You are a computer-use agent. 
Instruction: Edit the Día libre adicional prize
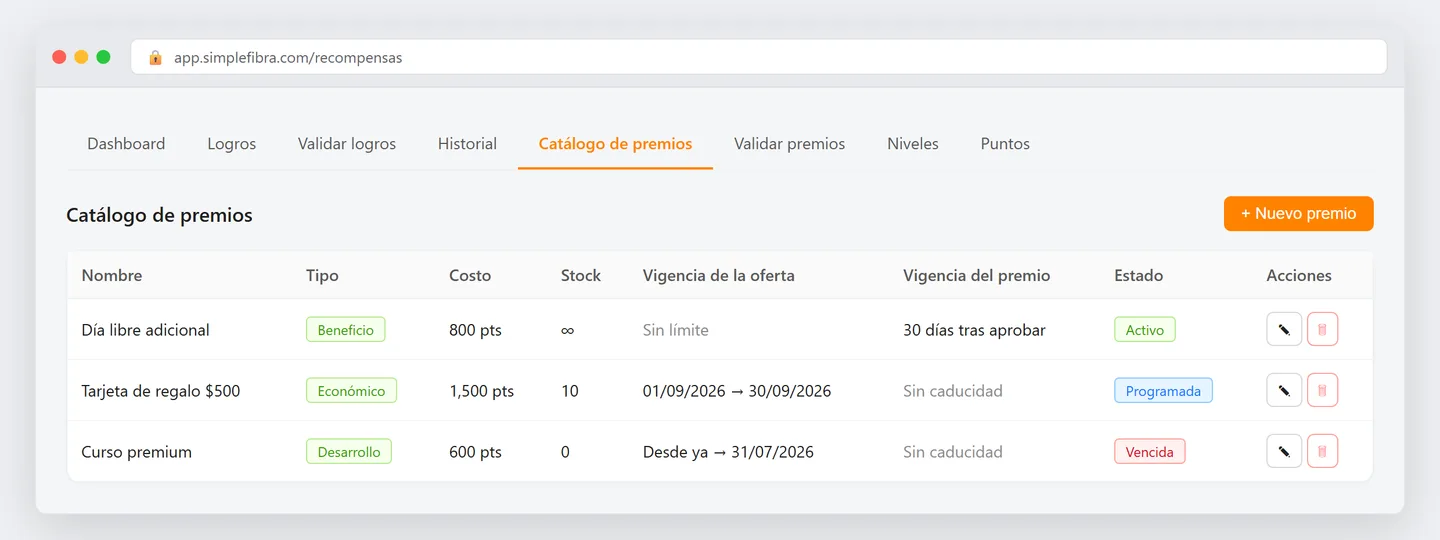click(1284, 329)
